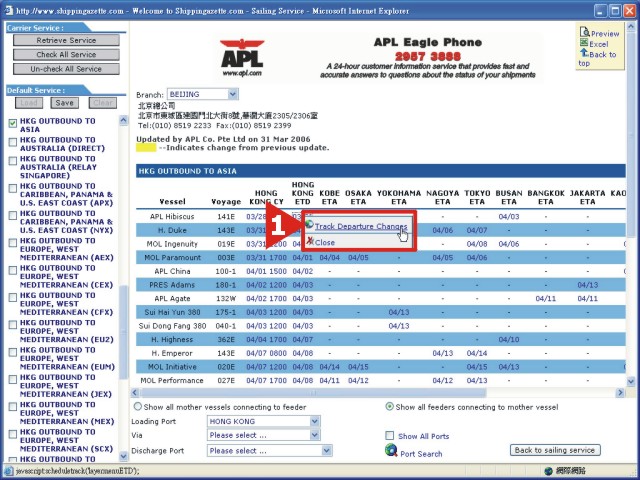Click the Internet Explorer page icon in title bar
Viewport: 640px width, 480px height.
[8, 11]
